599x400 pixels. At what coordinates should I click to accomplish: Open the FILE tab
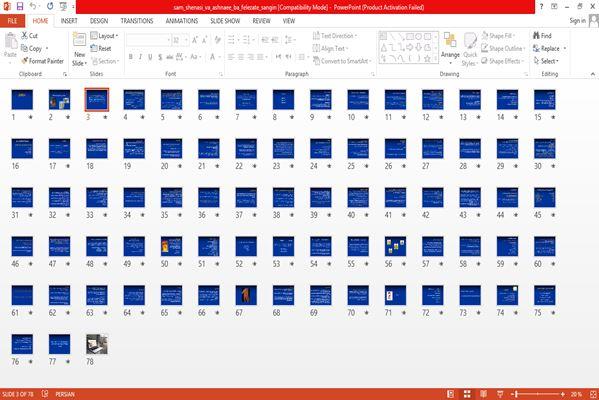click(12, 21)
